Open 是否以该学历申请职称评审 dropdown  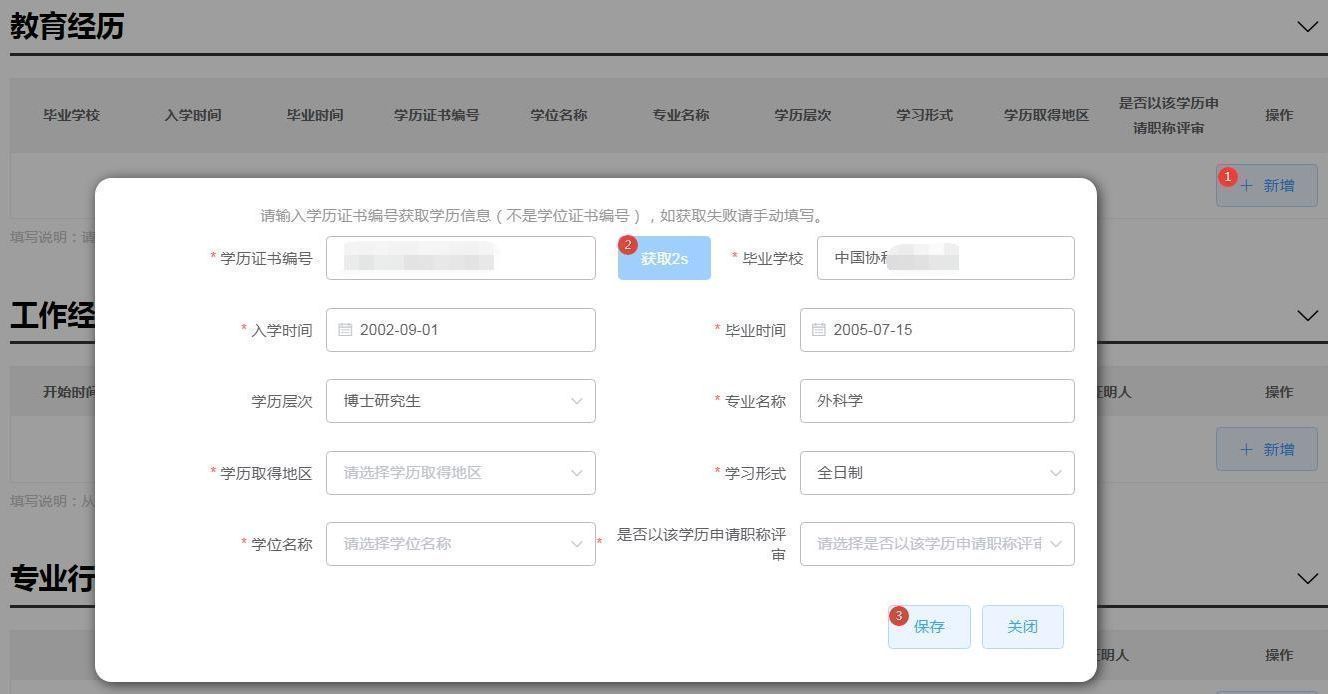click(x=937, y=544)
